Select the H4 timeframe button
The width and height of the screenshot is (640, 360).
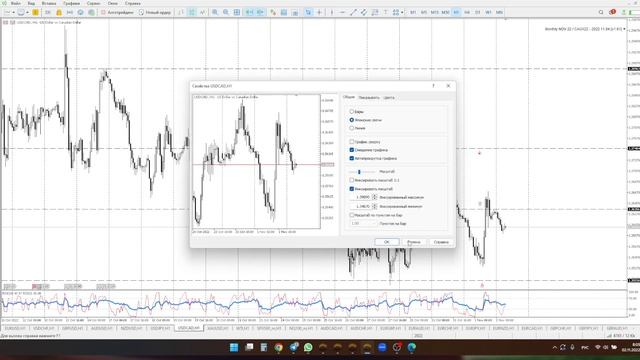tap(467, 12)
